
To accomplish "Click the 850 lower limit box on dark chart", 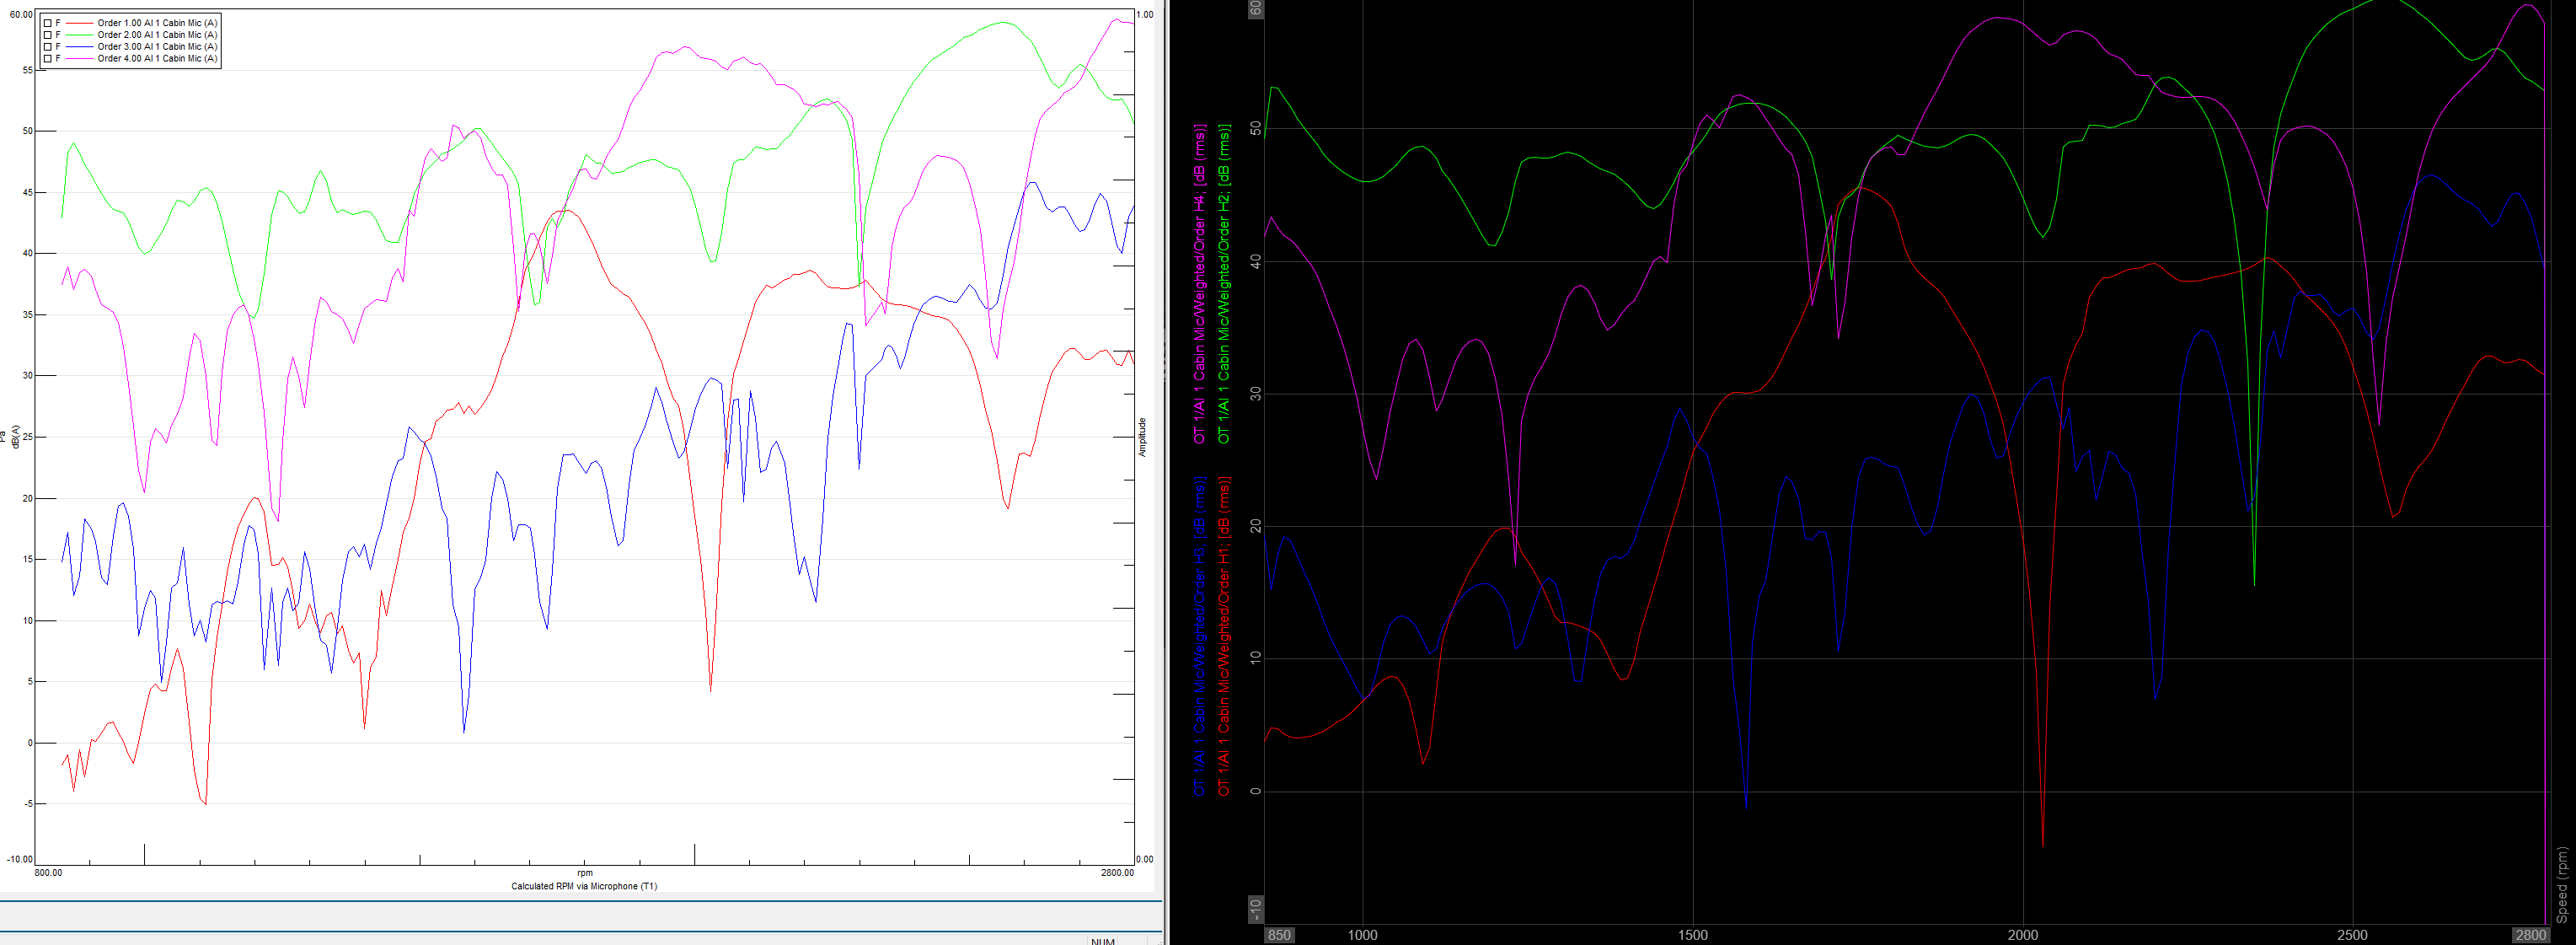I will tap(1279, 935).
